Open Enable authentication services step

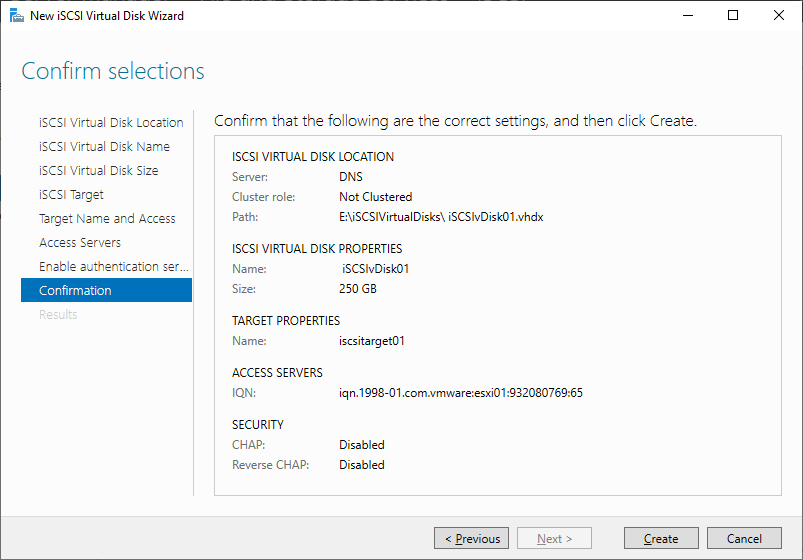click(114, 266)
